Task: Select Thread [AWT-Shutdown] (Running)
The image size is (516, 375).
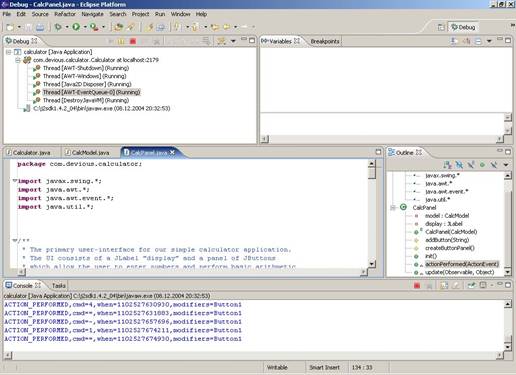Action: click(86, 68)
